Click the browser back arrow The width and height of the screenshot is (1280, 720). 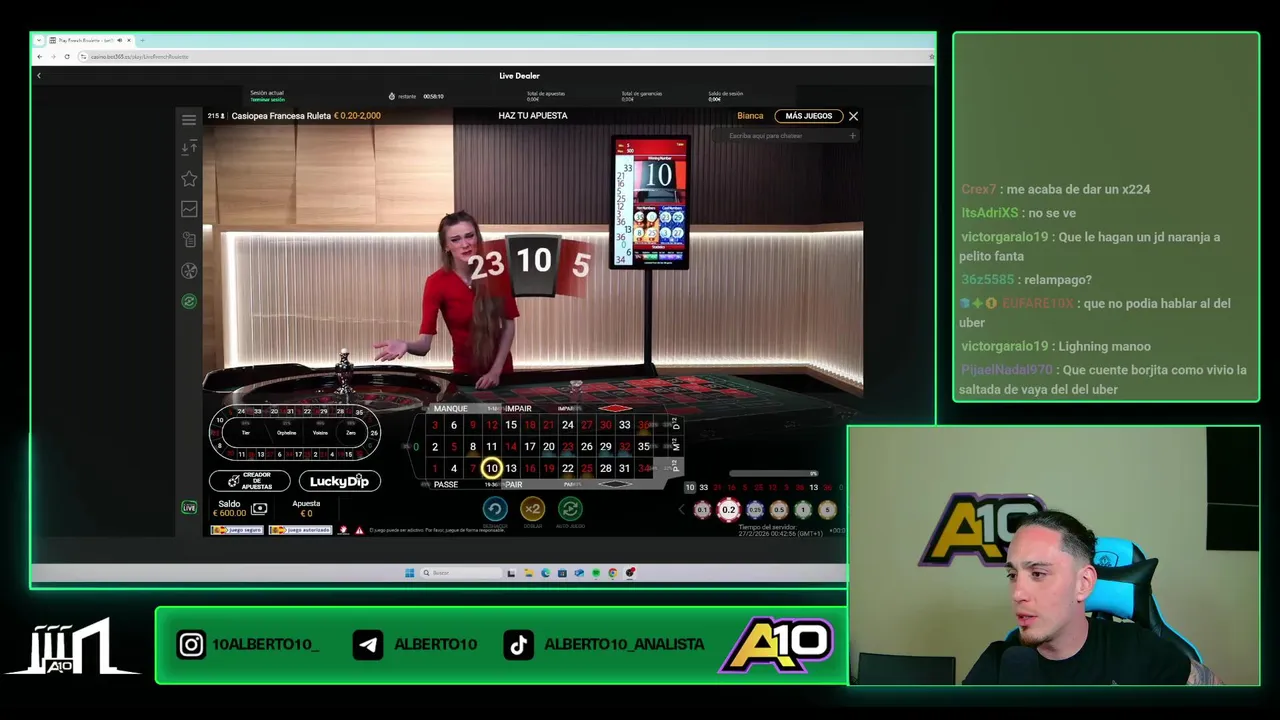click(x=41, y=57)
